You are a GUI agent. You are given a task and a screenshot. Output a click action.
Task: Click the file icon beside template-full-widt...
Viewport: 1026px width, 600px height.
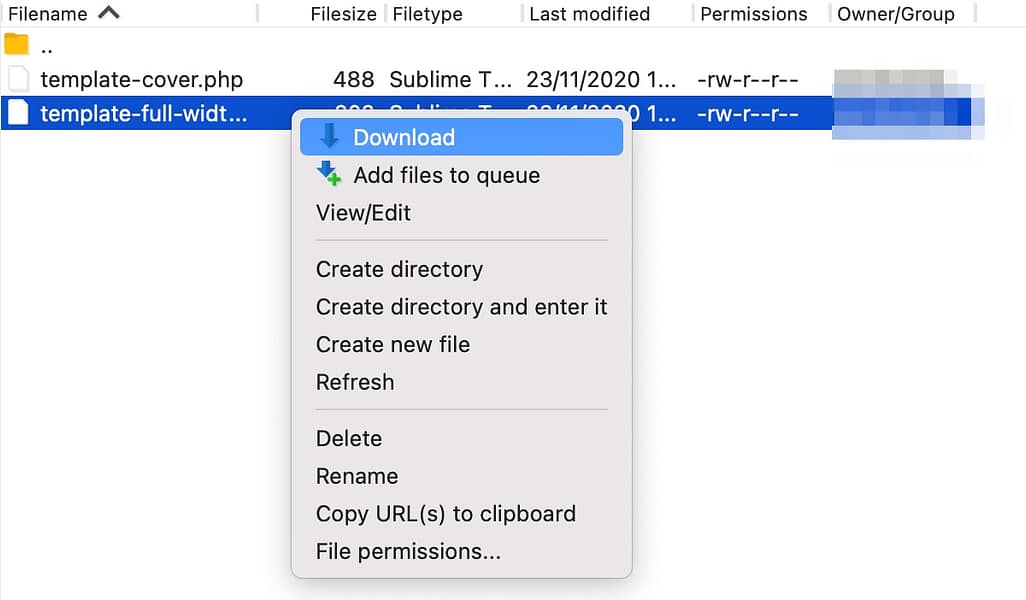(x=17, y=113)
